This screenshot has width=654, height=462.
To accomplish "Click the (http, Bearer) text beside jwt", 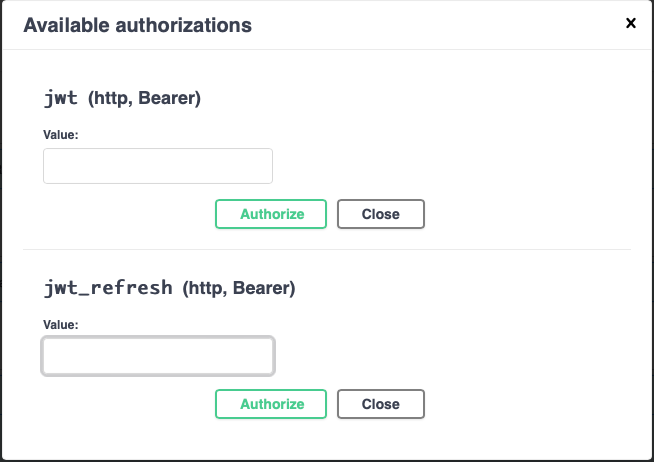I will click(144, 98).
